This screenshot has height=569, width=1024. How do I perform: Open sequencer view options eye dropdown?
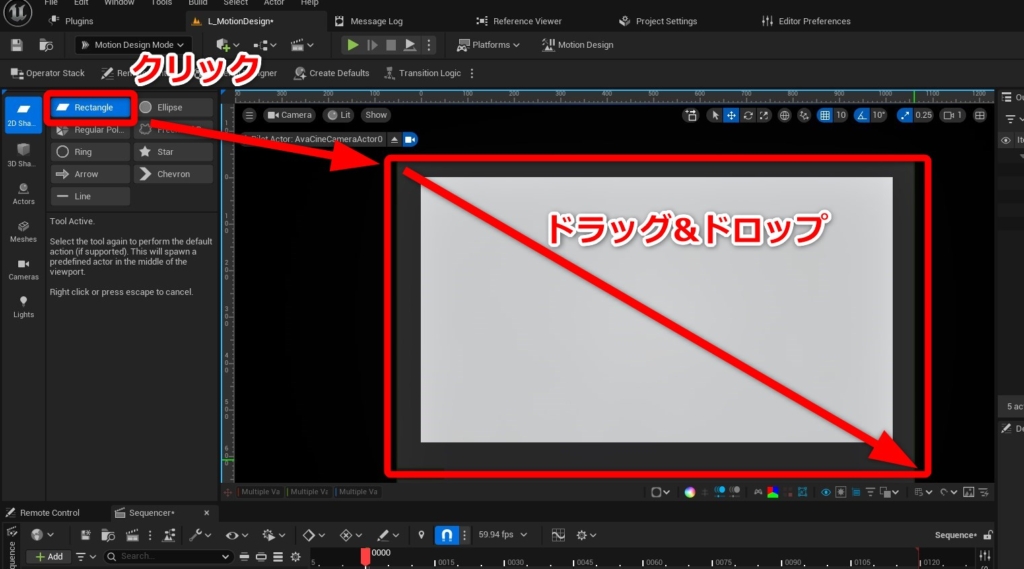(x=236, y=535)
